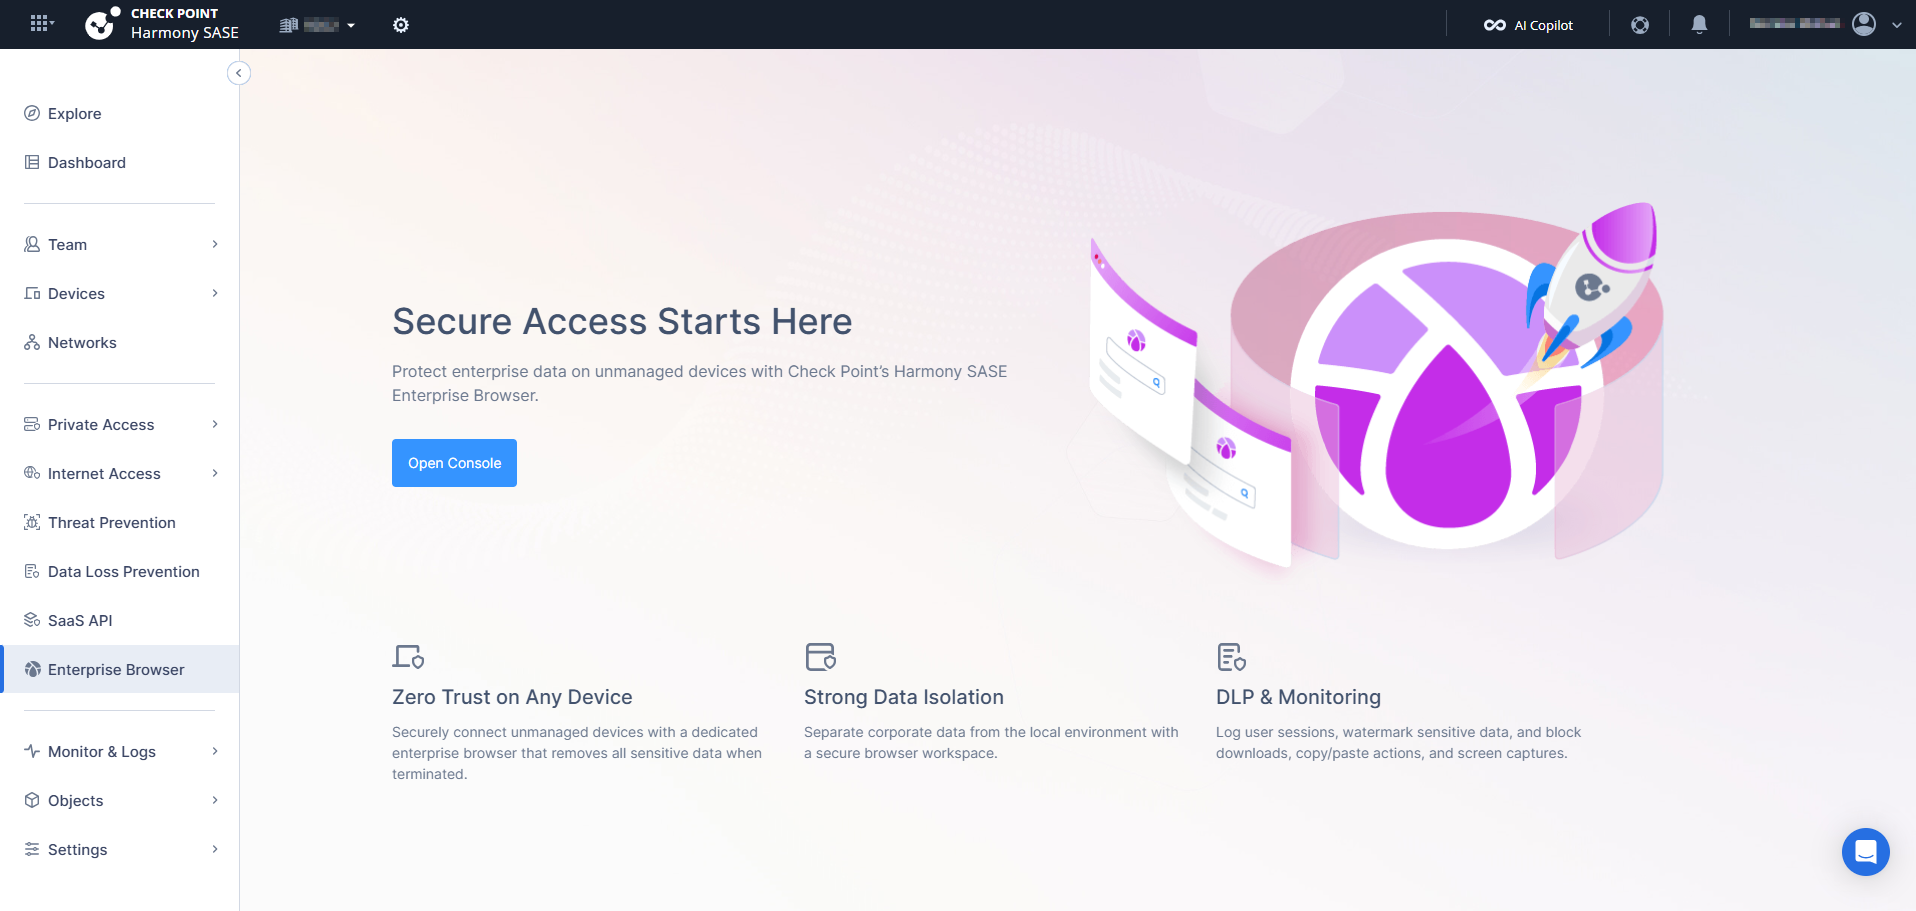Open the account menu dropdown arrow
Screen dimensions: 1916x911
1897,25
